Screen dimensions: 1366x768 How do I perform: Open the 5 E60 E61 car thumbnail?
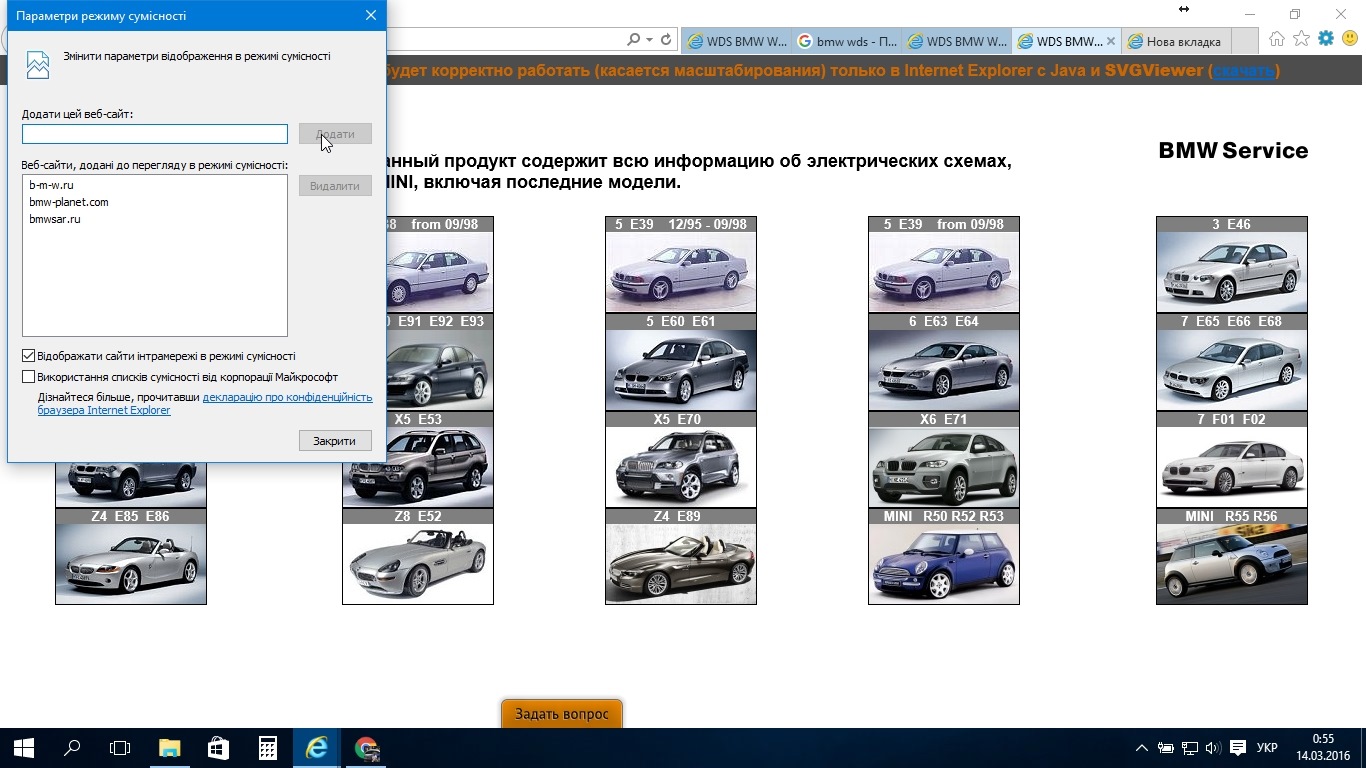(x=681, y=362)
